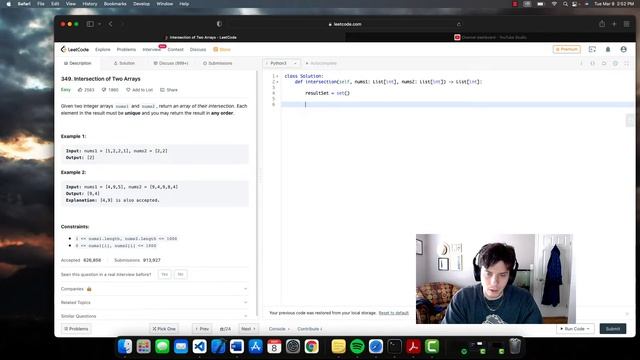Click the Submit button
This screenshot has height=360, width=640.
[613, 329]
